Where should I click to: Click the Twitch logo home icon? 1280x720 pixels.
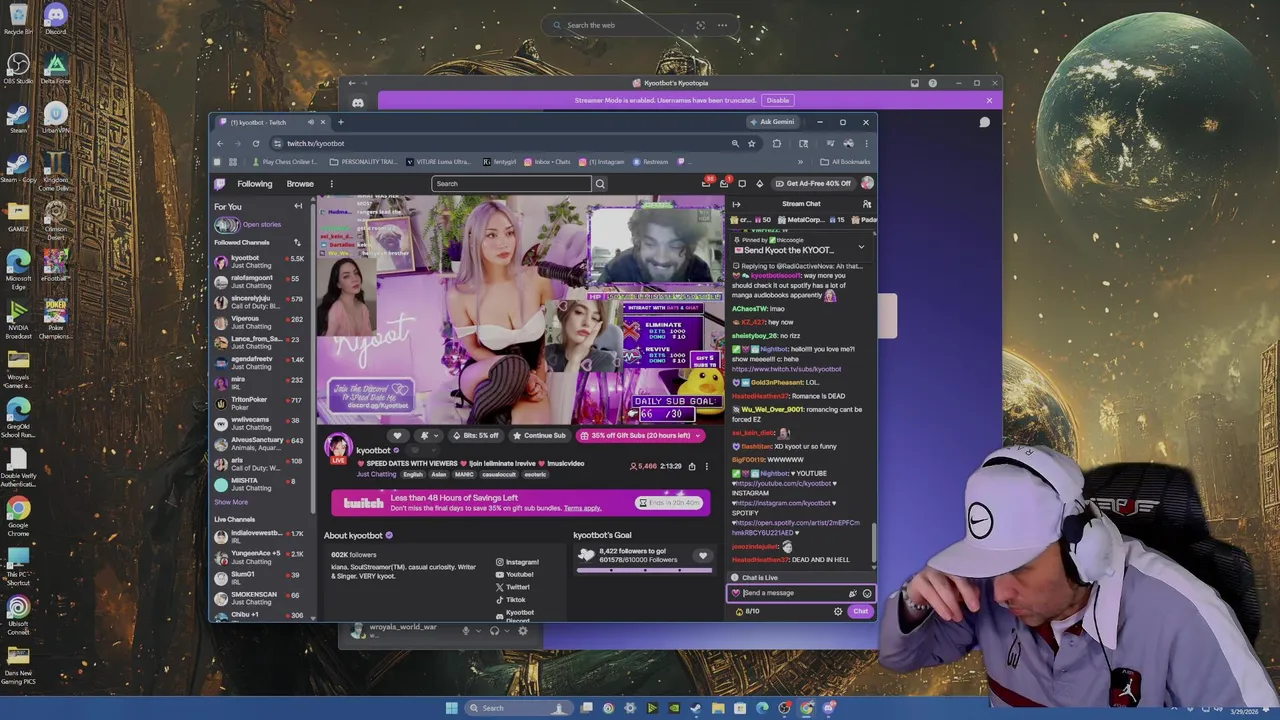(220, 184)
